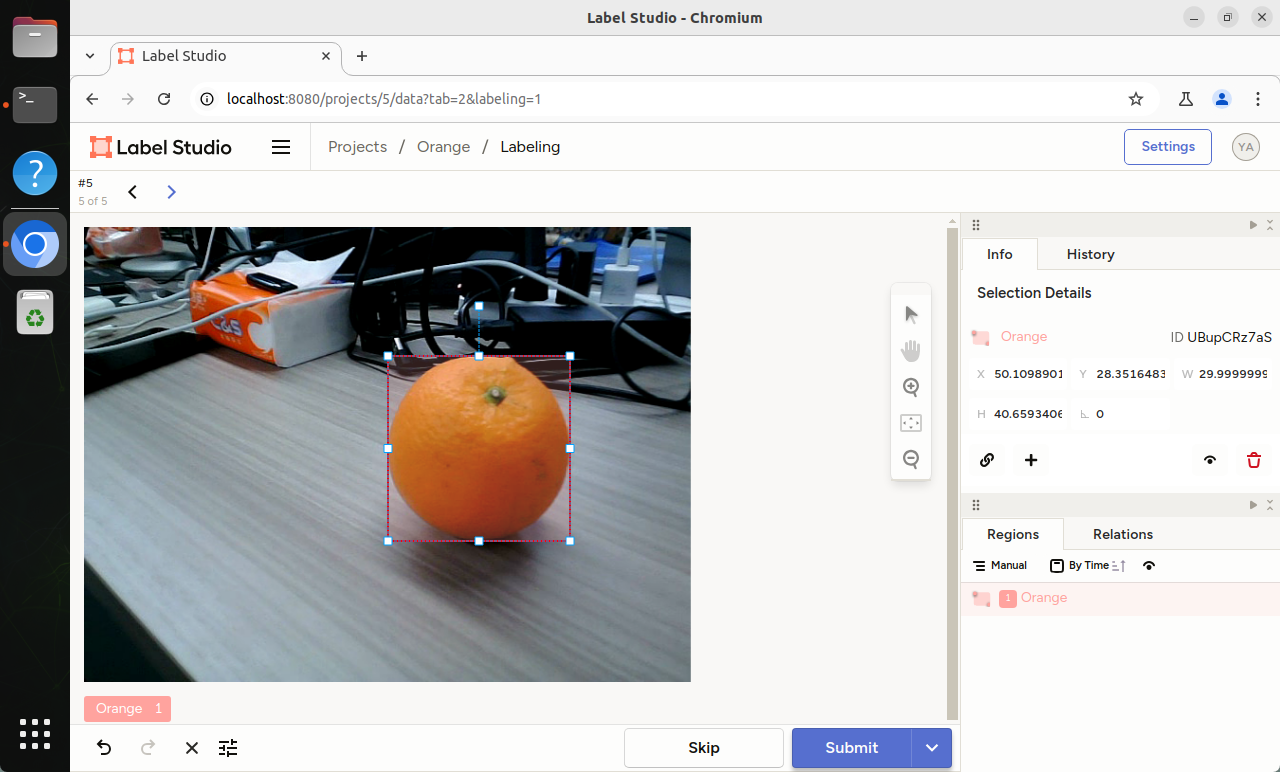Go to previous task with left chevron
The image size is (1280, 772).
coord(132,192)
